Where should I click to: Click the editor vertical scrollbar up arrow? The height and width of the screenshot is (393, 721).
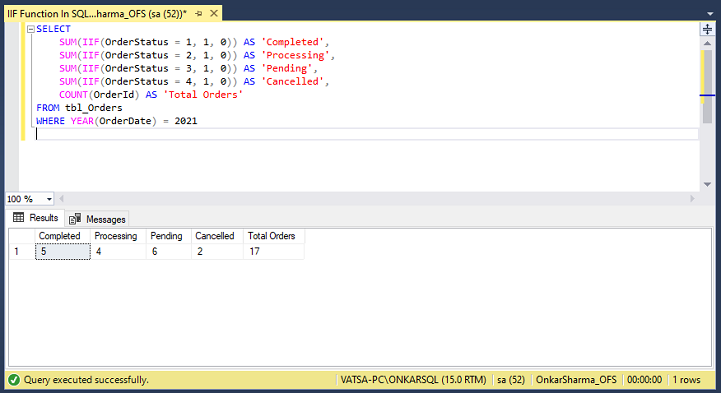click(x=707, y=43)
